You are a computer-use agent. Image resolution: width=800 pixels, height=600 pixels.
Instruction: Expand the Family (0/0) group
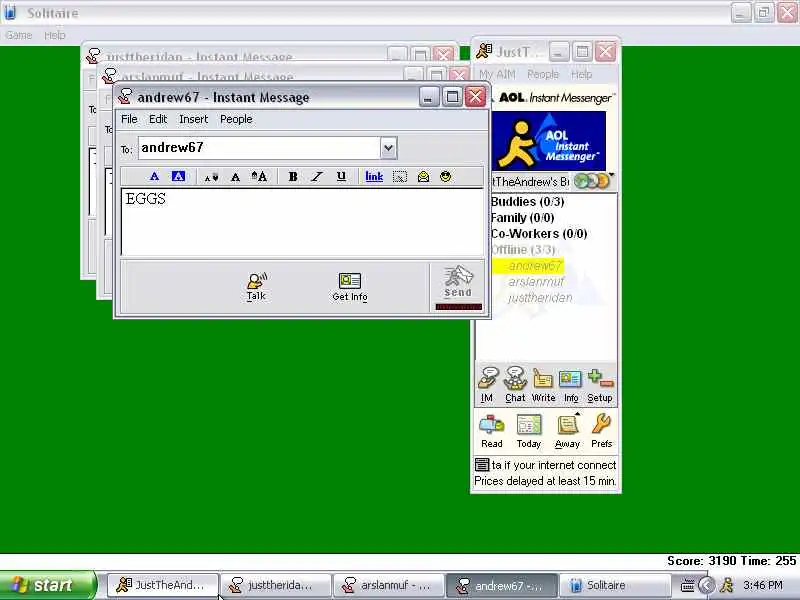click(x=522, y=218)
